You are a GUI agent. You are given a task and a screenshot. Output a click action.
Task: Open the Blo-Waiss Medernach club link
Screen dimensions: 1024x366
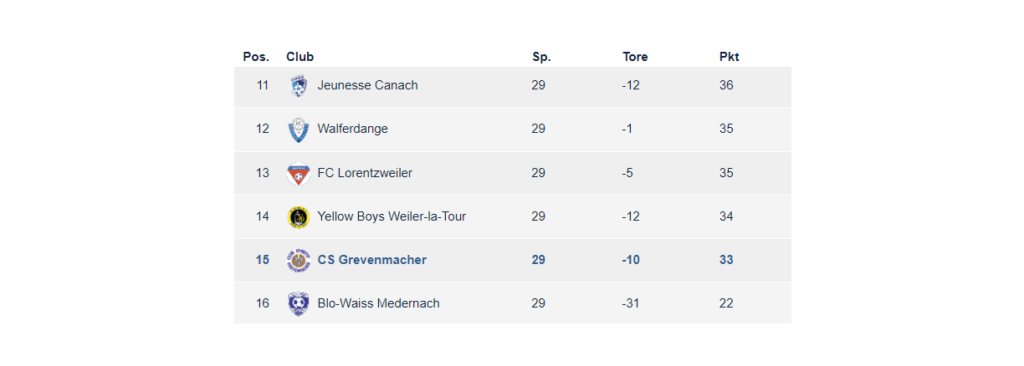tap(379, 303)
